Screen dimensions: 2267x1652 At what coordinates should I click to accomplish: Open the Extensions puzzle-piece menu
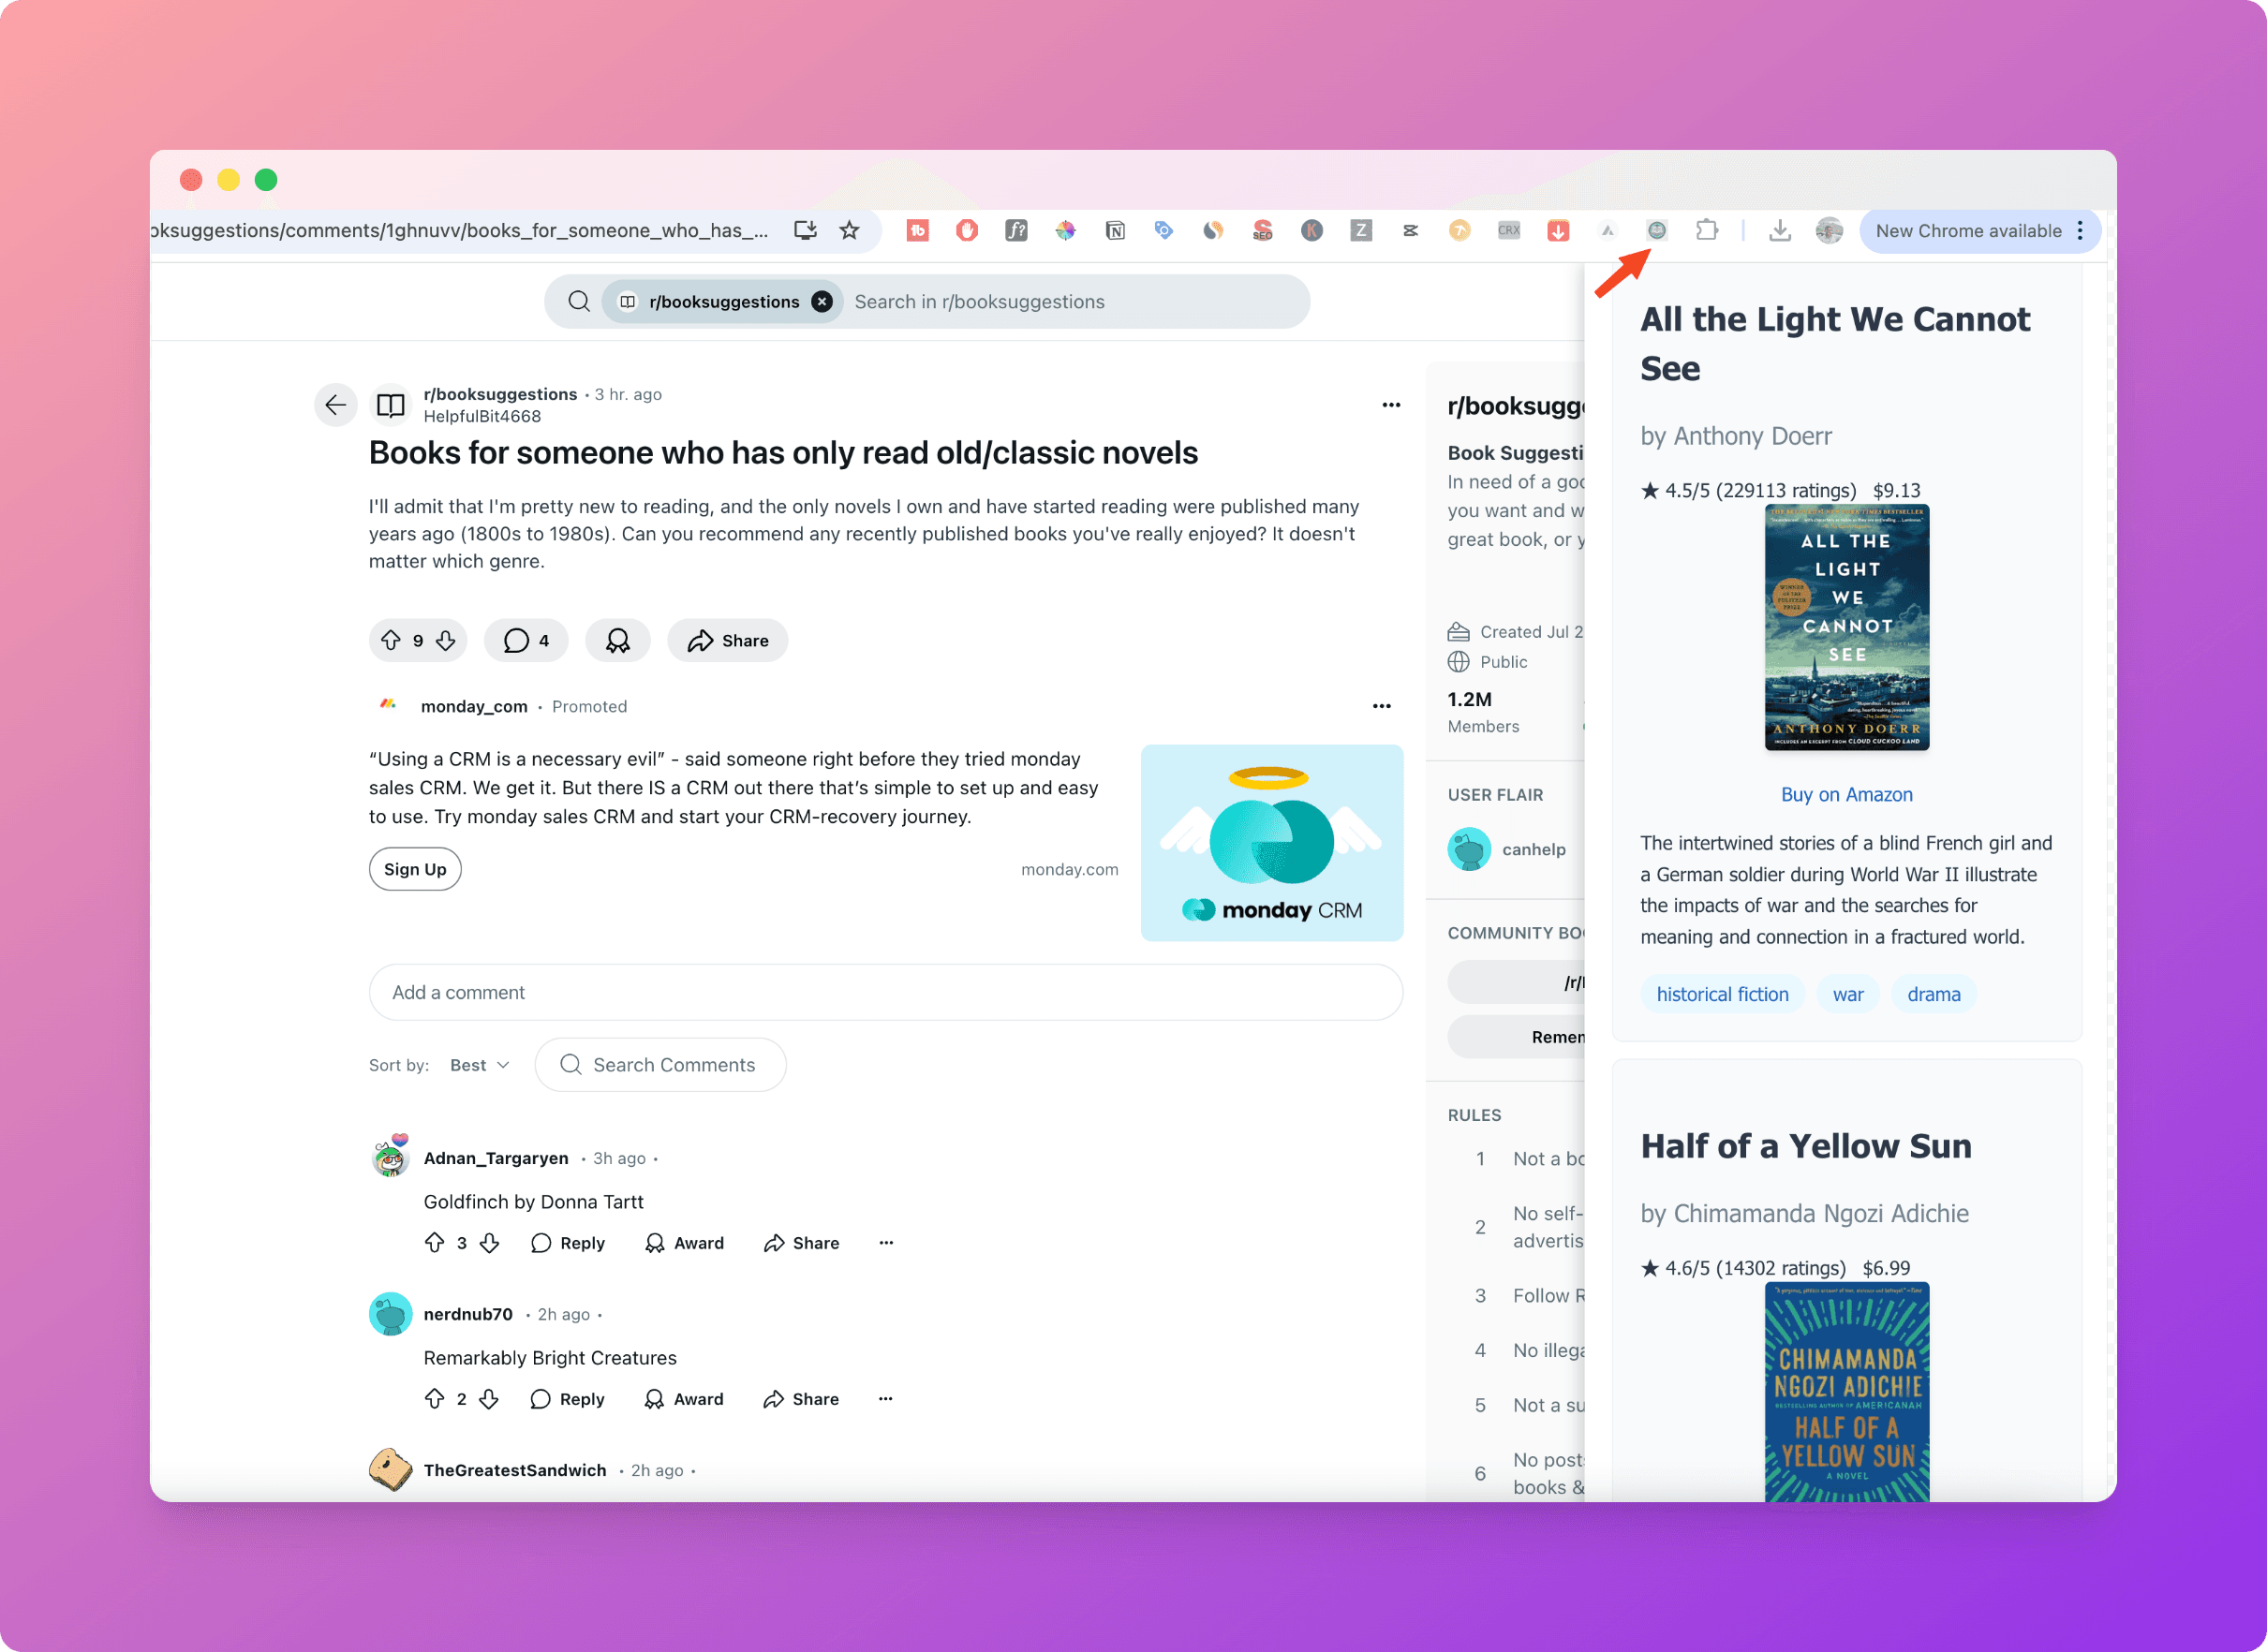tap(1707, 230)
